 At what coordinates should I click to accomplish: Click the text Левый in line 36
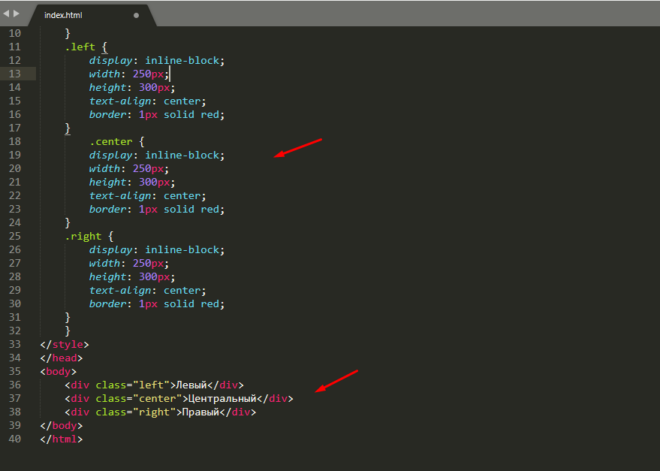click(192, 385)
